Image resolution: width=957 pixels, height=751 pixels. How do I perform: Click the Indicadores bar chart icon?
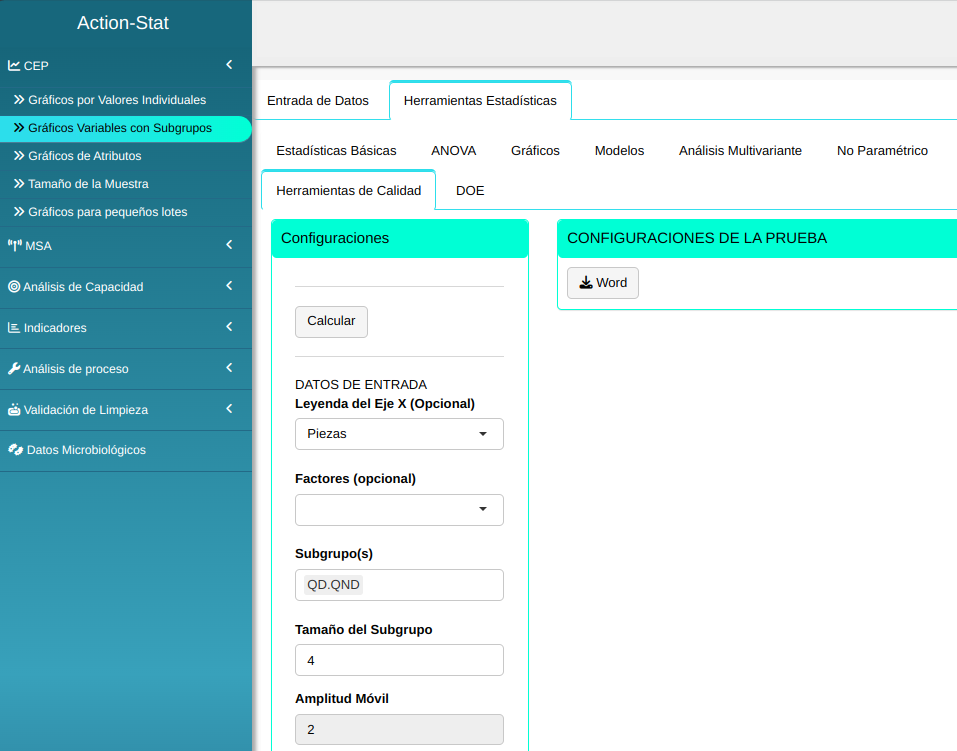tap(14, 328)
